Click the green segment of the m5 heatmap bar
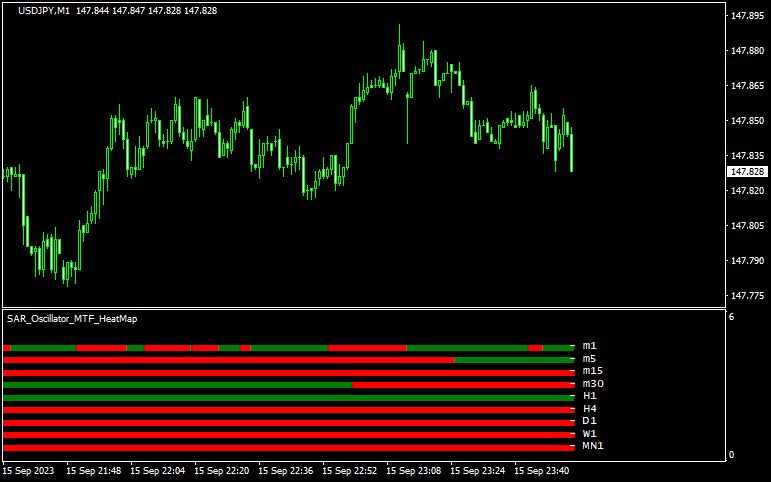This screenshot has height=482, width=771. (x=514, y=360)
